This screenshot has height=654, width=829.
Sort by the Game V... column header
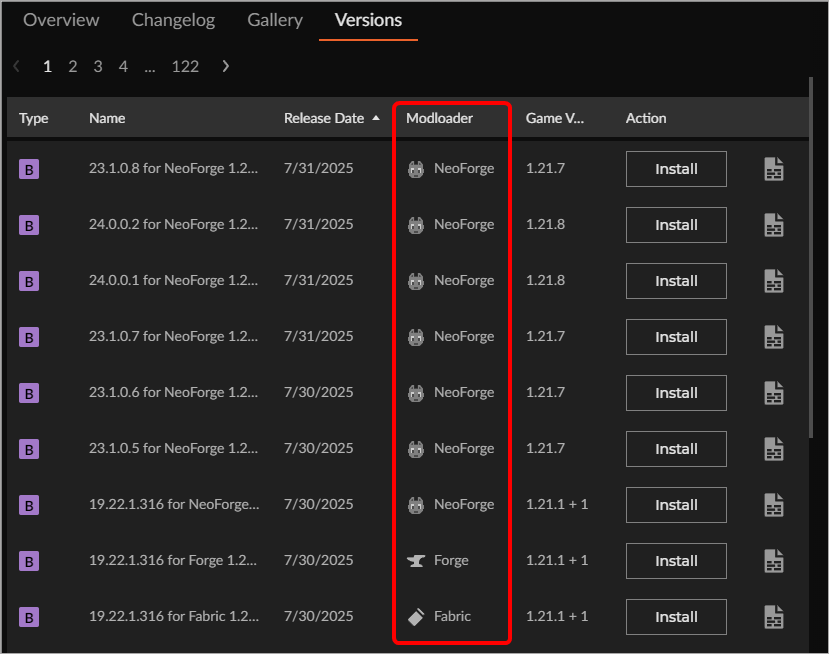pyautogui.click(x=555, y=118)
